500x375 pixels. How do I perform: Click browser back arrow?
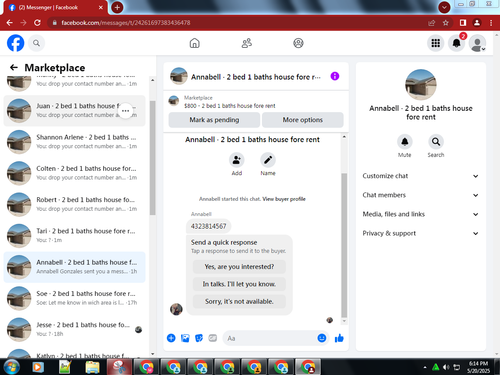(x=10, y=23)
